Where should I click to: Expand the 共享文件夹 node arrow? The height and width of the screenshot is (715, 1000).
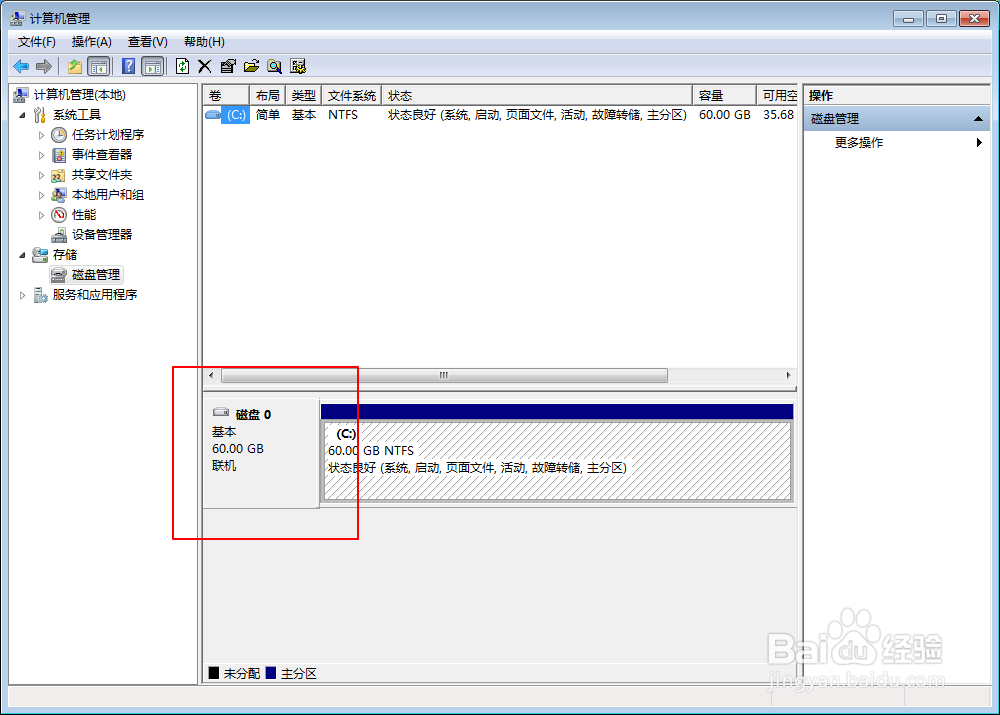click(41, 175)
